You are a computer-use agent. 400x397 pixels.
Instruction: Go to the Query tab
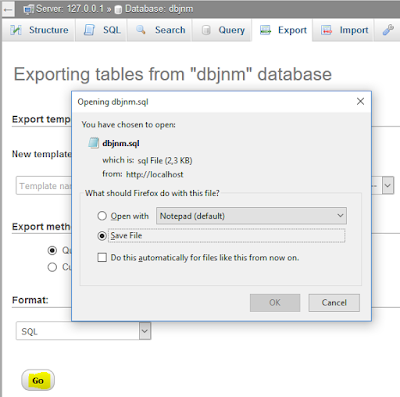(222, 30)
